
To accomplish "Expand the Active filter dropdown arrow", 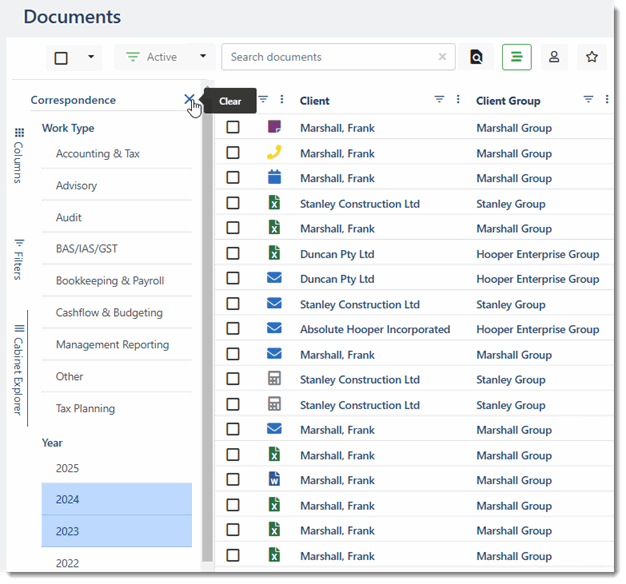I will tap(203, 56).
